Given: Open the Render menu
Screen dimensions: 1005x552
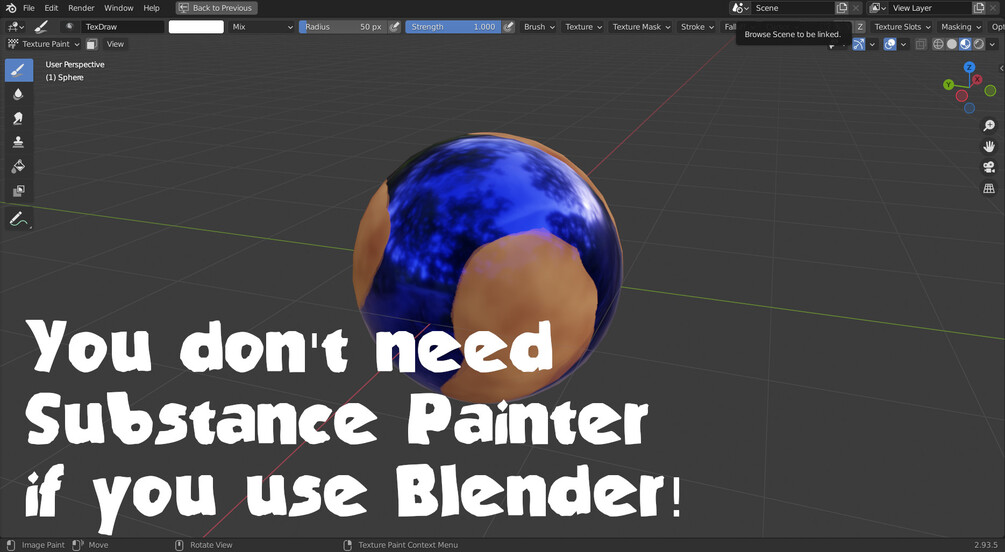Looking at the screenshot, I should tap(81, 8).
